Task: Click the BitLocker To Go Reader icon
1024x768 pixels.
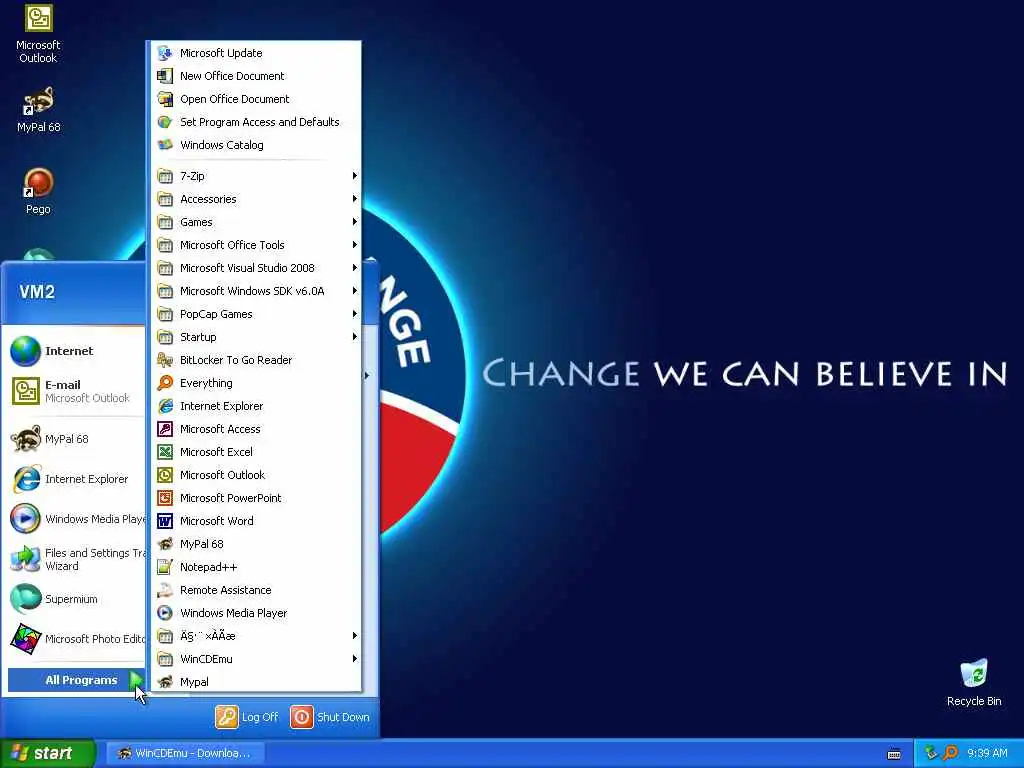Action: 165,360
